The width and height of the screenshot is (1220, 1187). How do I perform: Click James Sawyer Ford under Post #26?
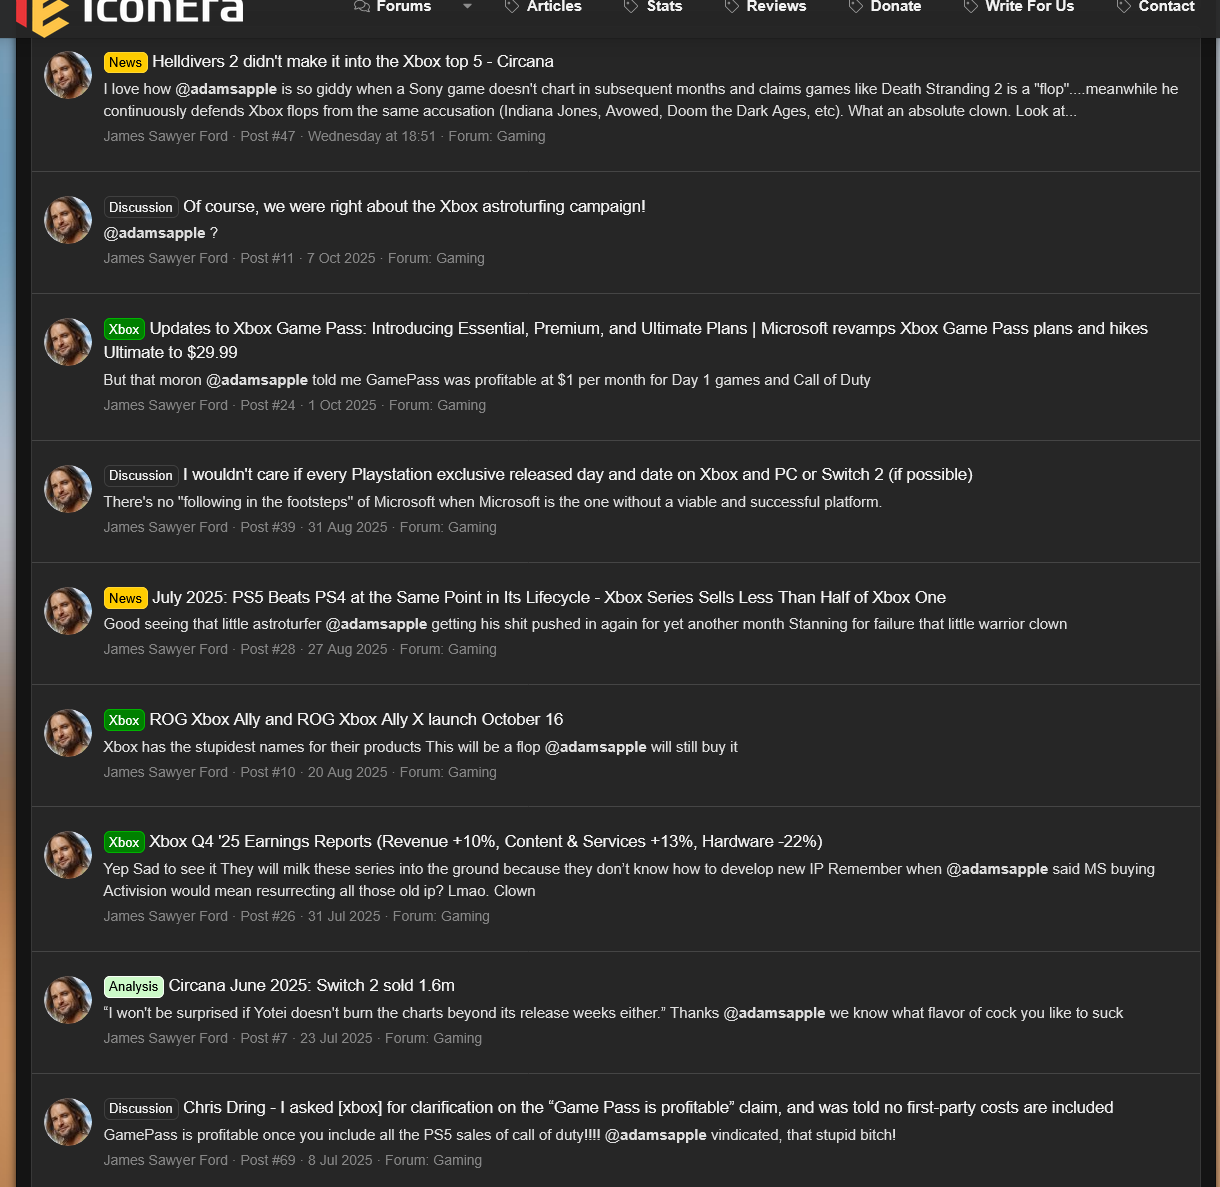tap(166, 916)
